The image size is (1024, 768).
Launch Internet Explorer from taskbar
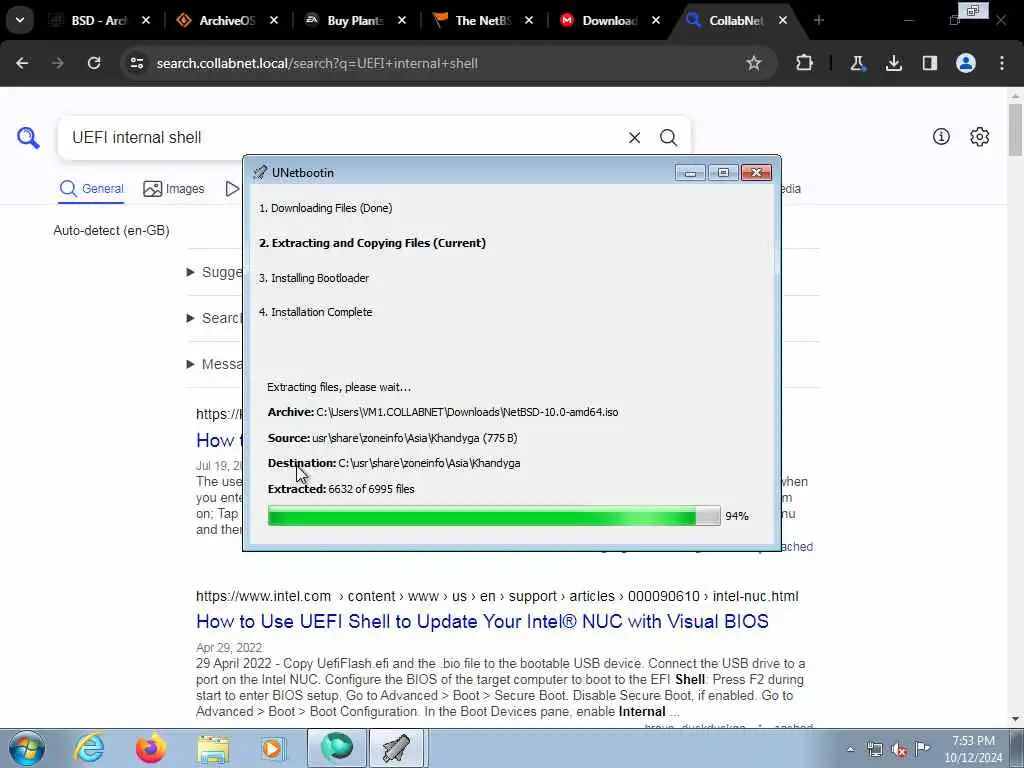tap(89, 748)
